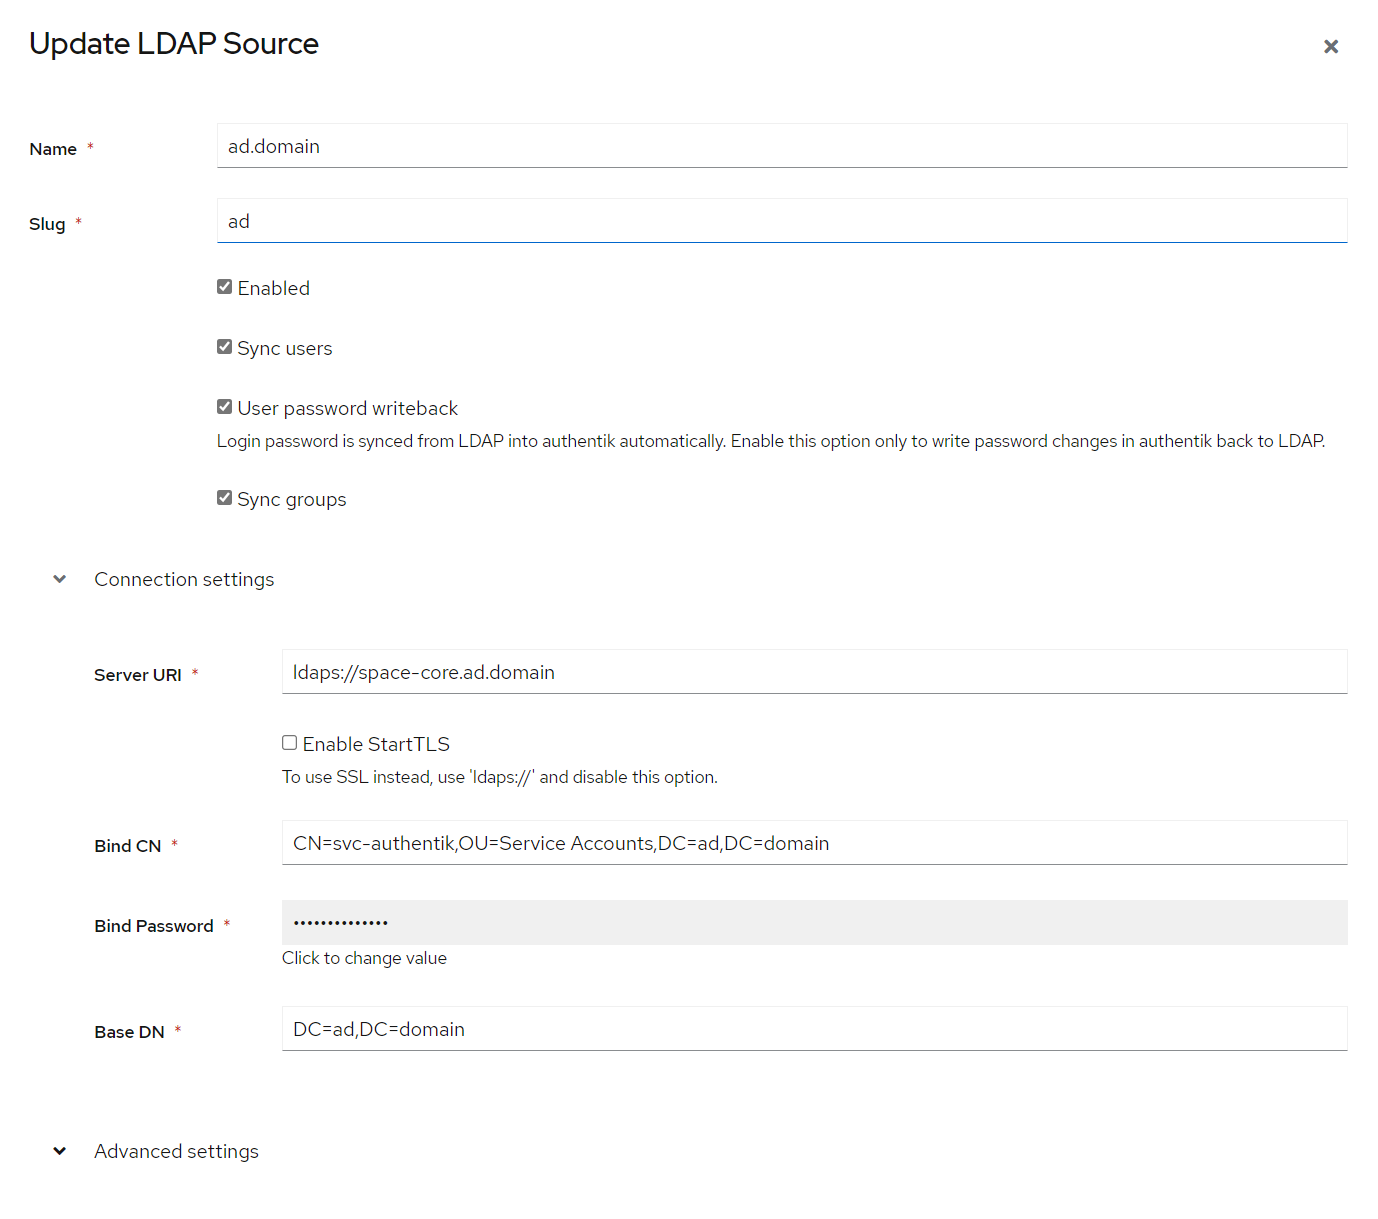Collapse the Advanced settings section
The width and height of the screenshot is (1378, 1219).
pyautogui.click(x=59, y=1151)
